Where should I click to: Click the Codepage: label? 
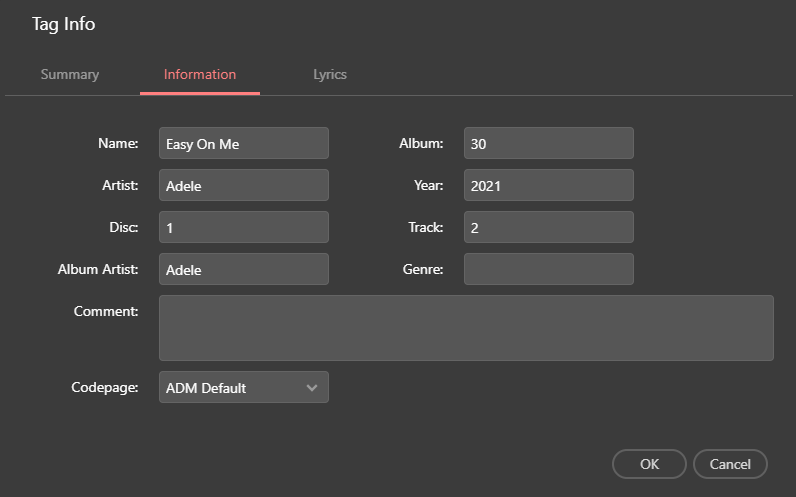(105, 388)
